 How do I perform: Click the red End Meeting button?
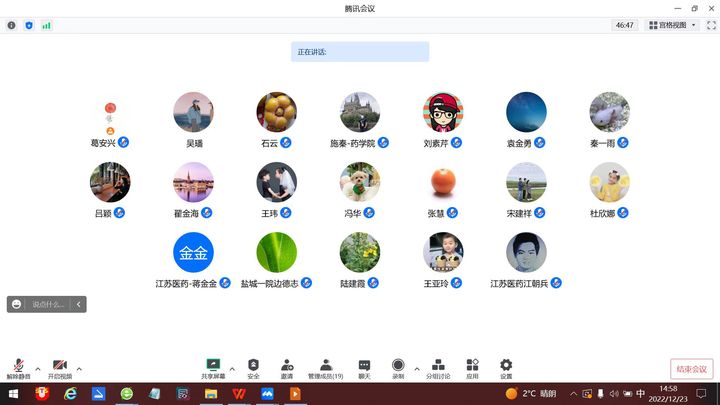[x=691, y=369]
